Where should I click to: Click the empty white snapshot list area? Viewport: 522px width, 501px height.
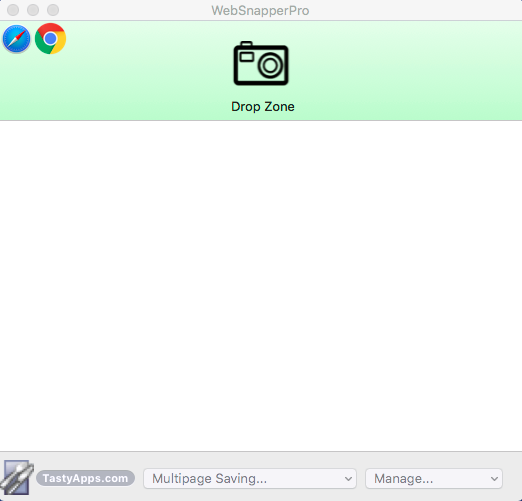261,286
